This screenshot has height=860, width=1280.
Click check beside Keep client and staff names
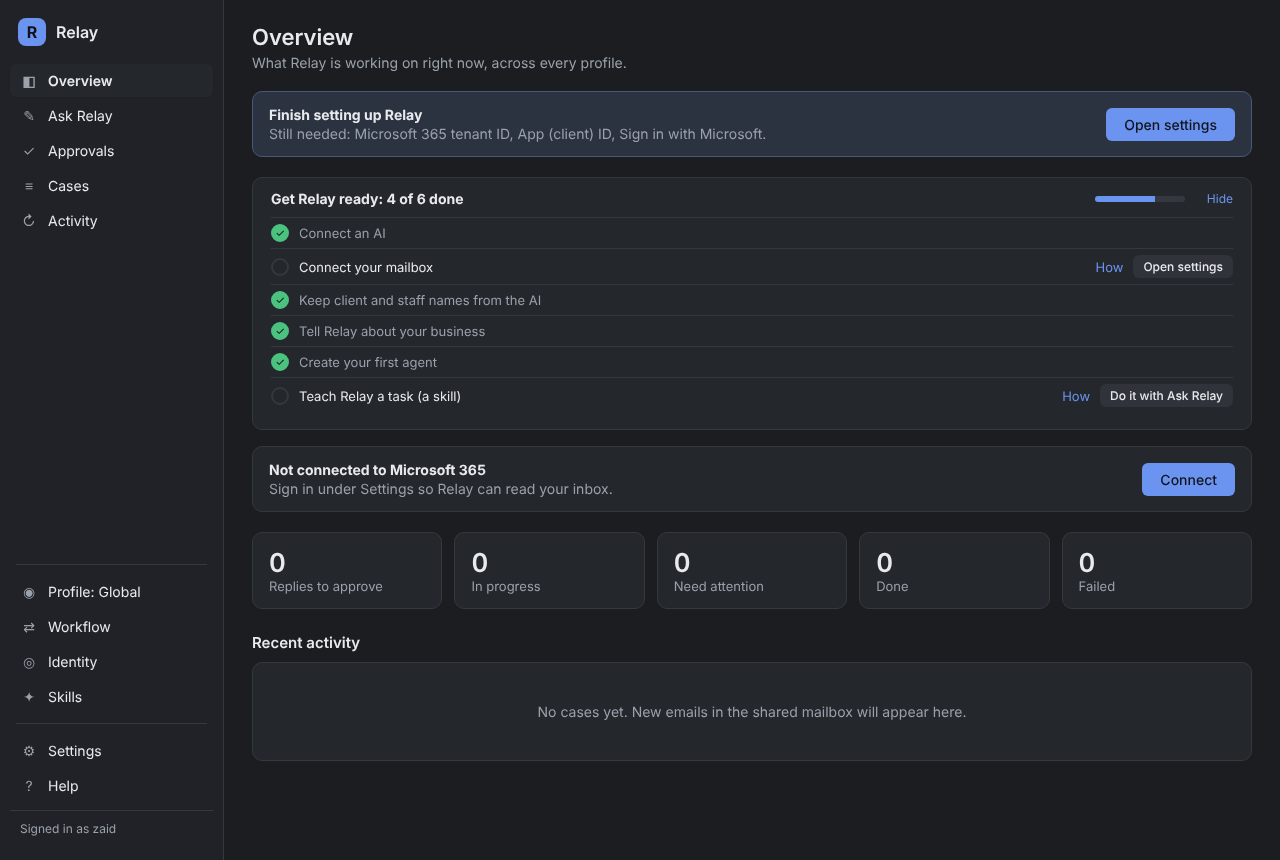[280, 300]
